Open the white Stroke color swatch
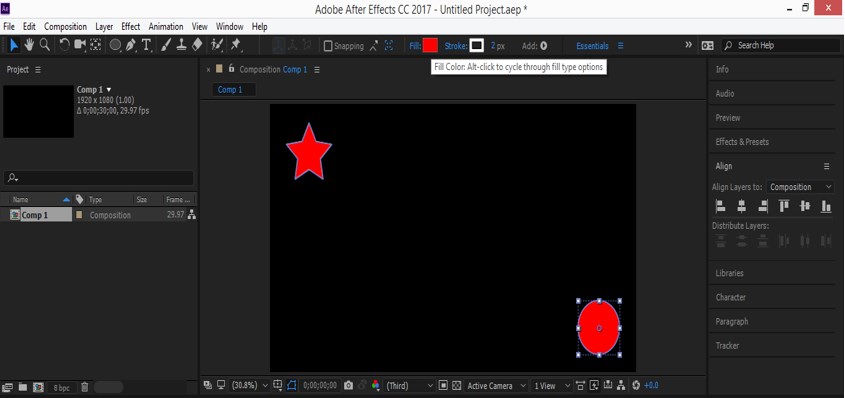This screenshot has width=845, height=398. (x=476, y=46)
